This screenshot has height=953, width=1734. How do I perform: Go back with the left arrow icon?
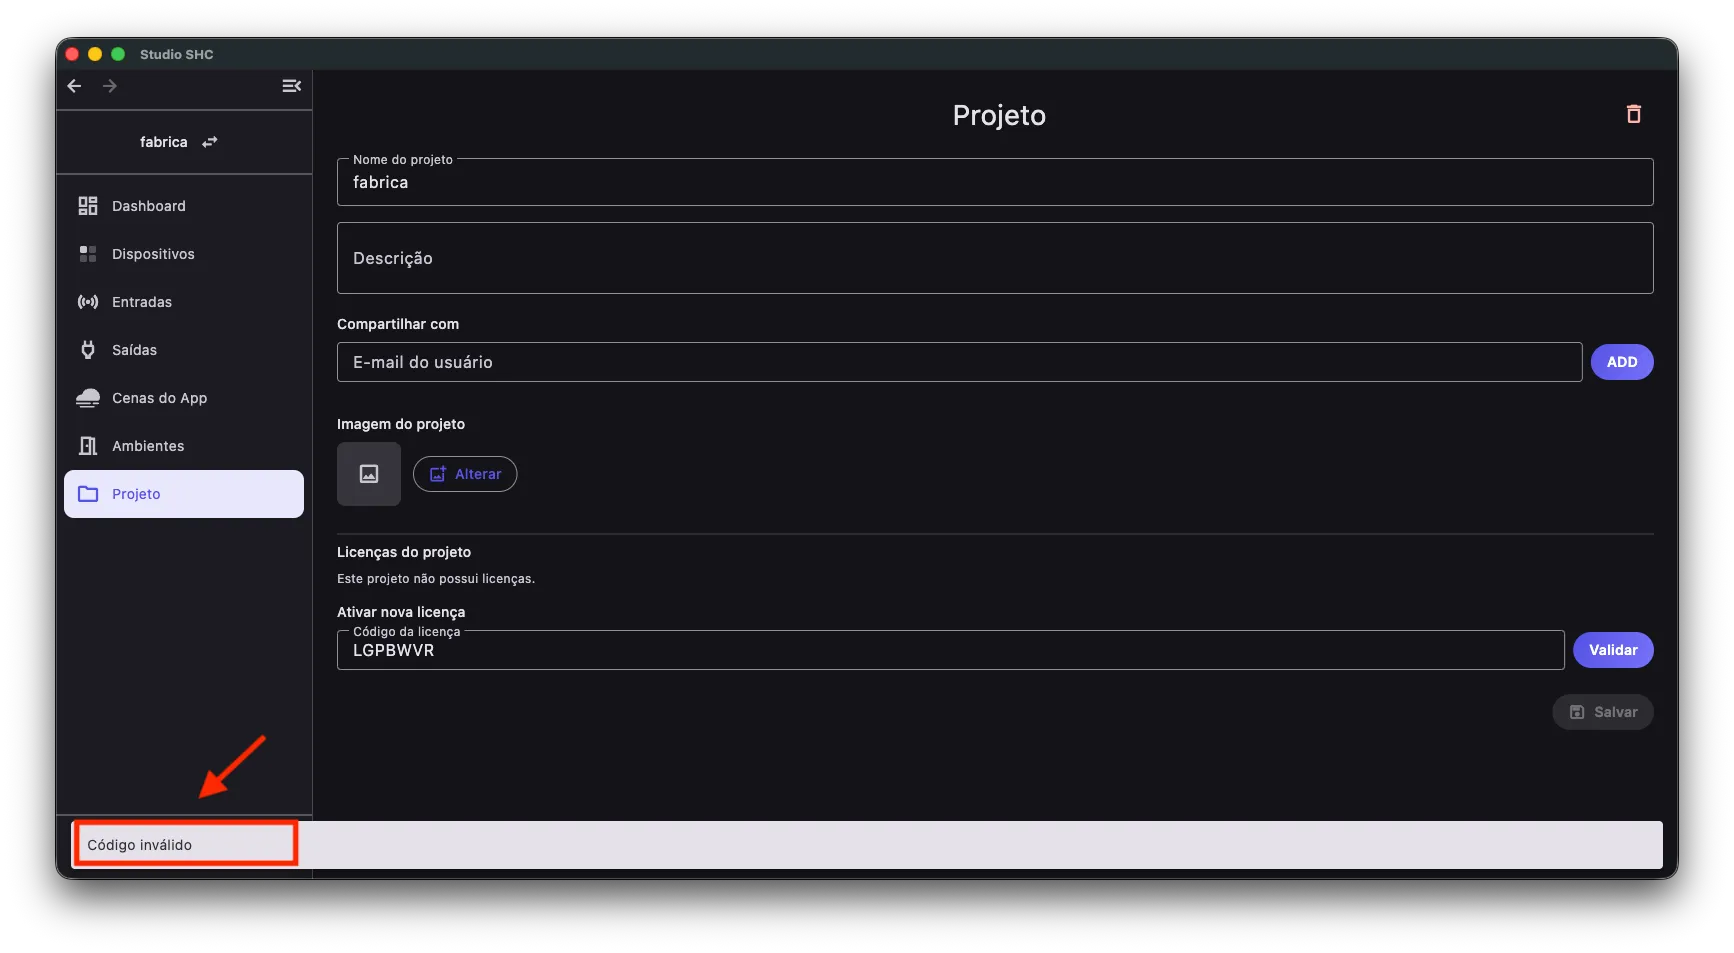pyautogui.click(x=74, y=86)
